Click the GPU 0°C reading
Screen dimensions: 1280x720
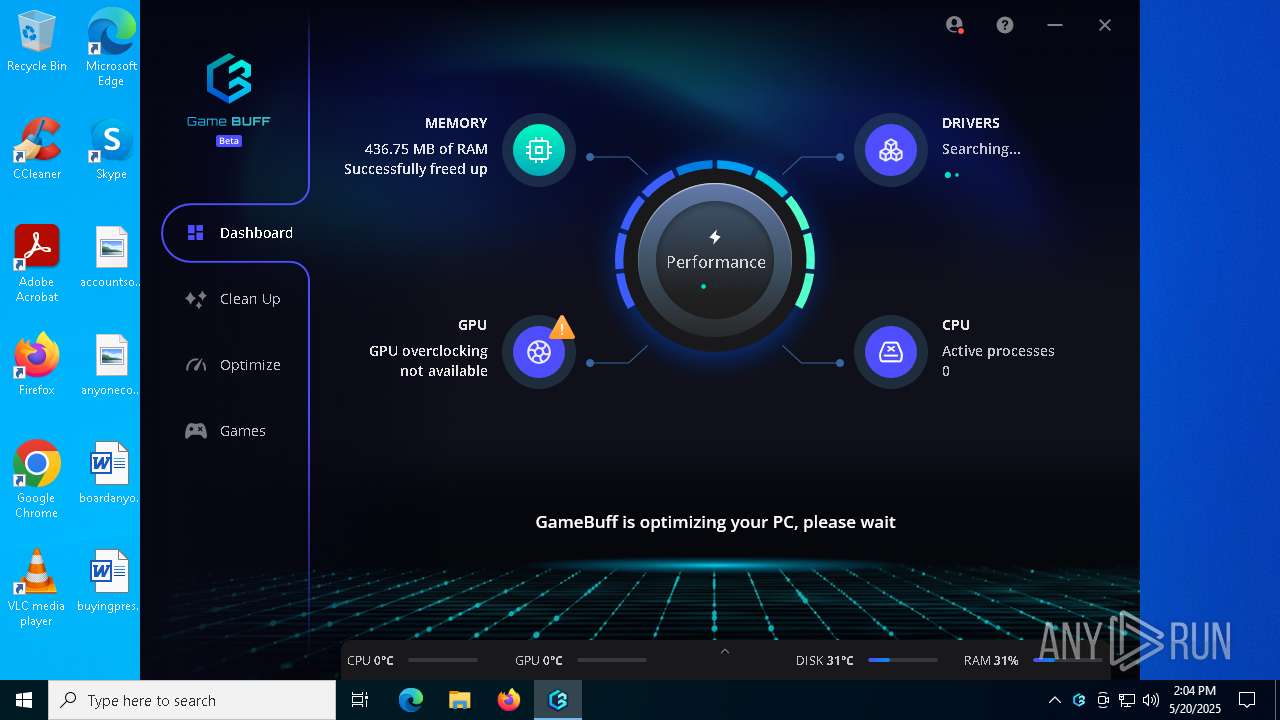point(539,661)
